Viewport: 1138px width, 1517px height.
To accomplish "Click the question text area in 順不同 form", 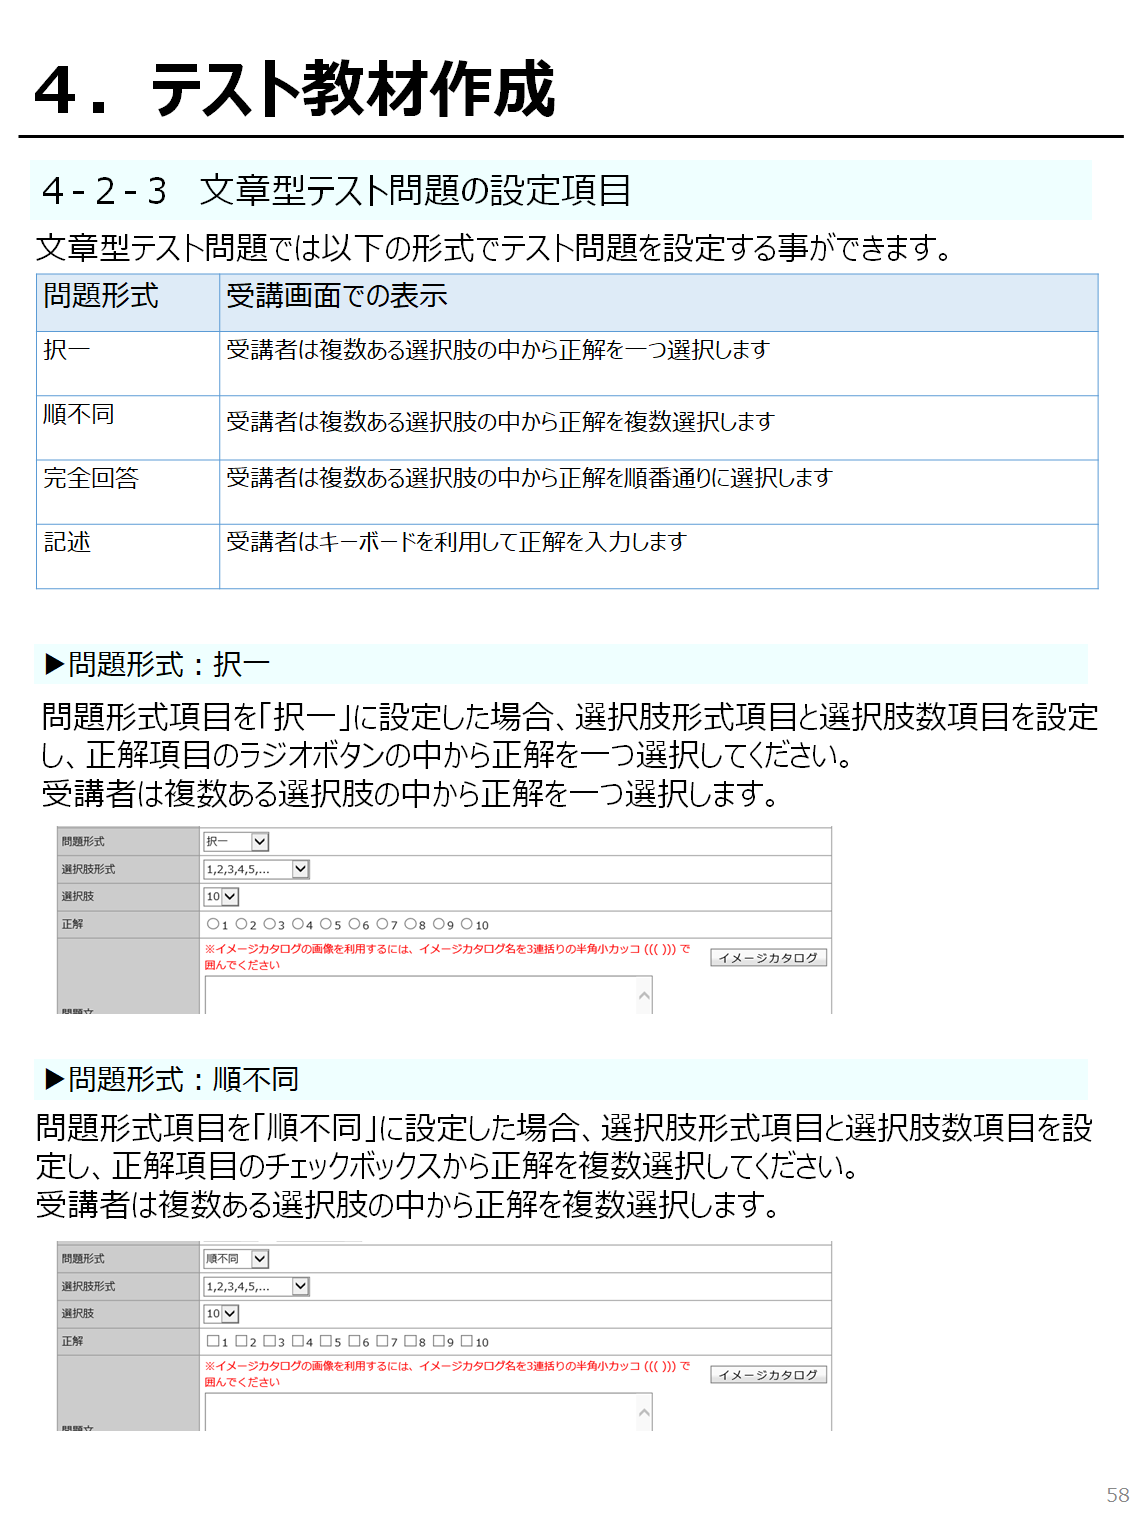I will 420,1412.
